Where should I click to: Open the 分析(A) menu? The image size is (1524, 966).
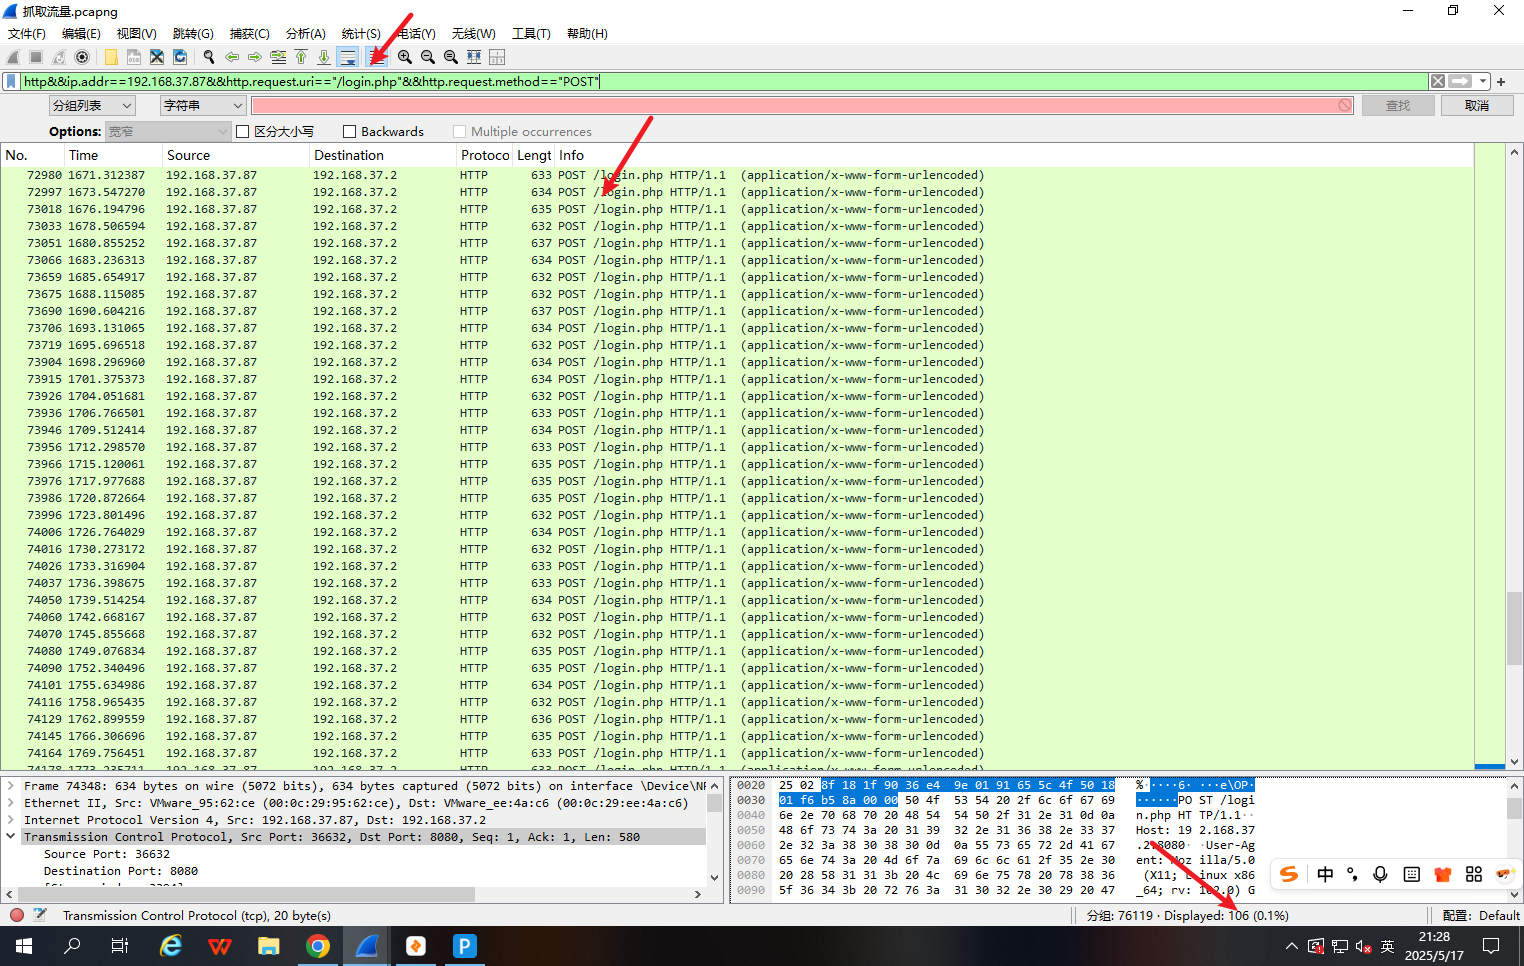pyautogui.click(x=306, y=33)
